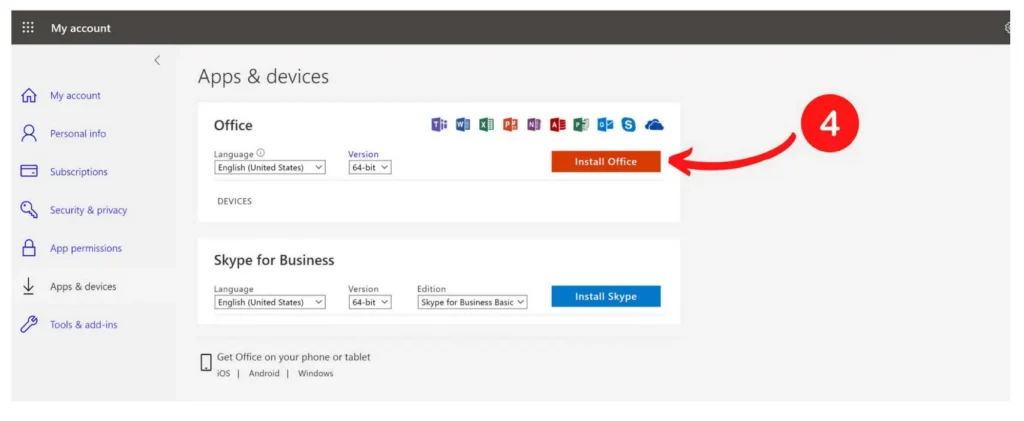The height and width of the screenshot is (421, 1024).
Task: Open the Office Version 64-bit dropdown
Action: (x=370, y=168)
